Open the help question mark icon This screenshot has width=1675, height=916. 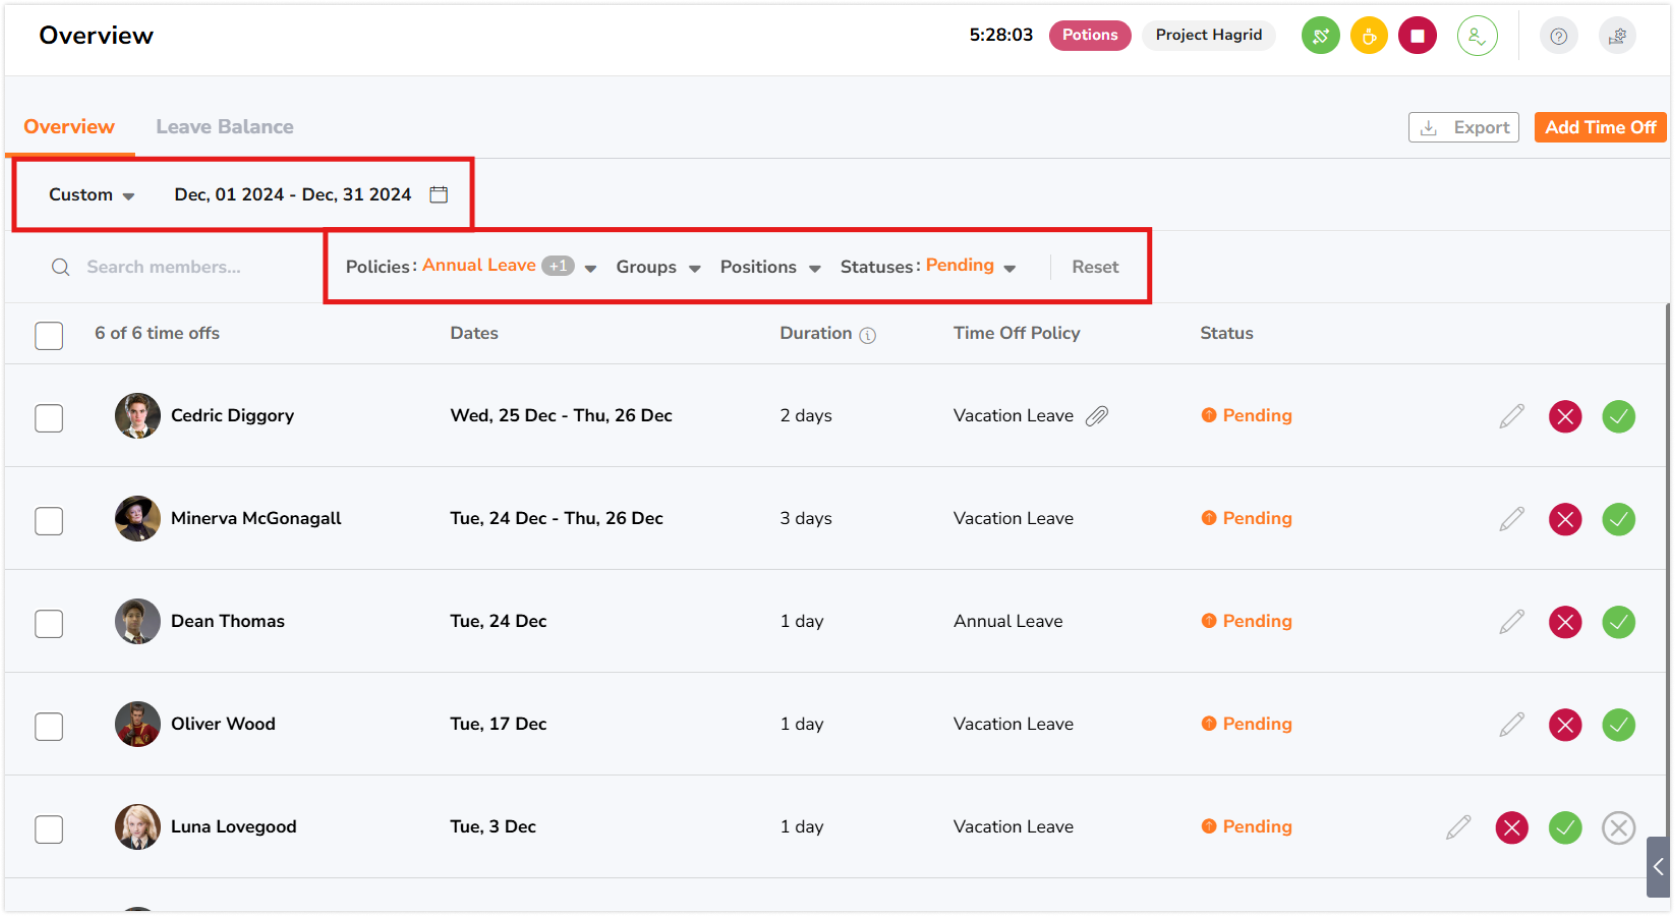1558,36
